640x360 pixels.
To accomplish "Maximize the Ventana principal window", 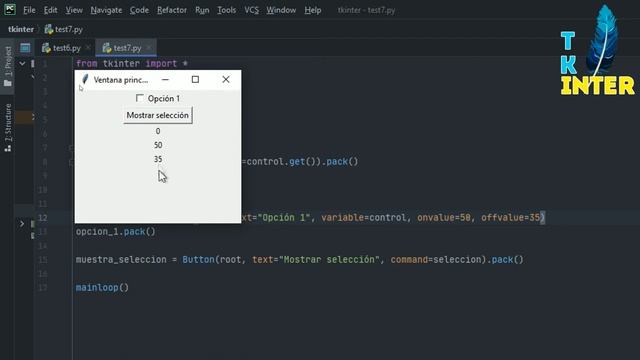I will click(196, 80).
